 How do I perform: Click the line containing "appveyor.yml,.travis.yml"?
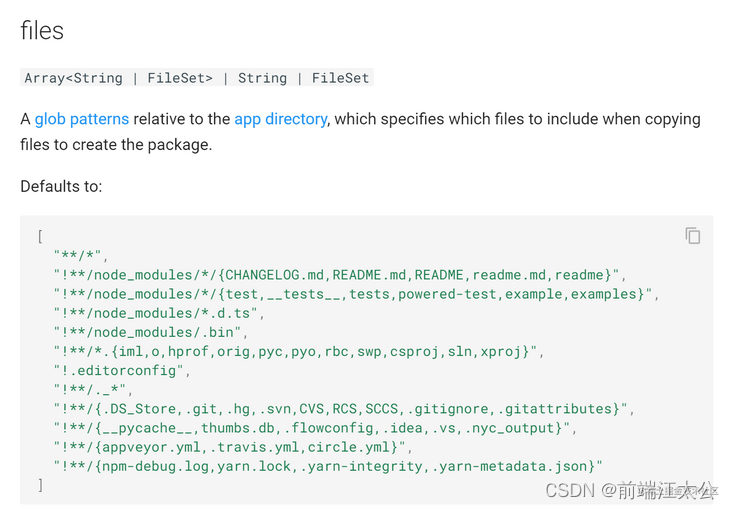(x=232, y=447)
